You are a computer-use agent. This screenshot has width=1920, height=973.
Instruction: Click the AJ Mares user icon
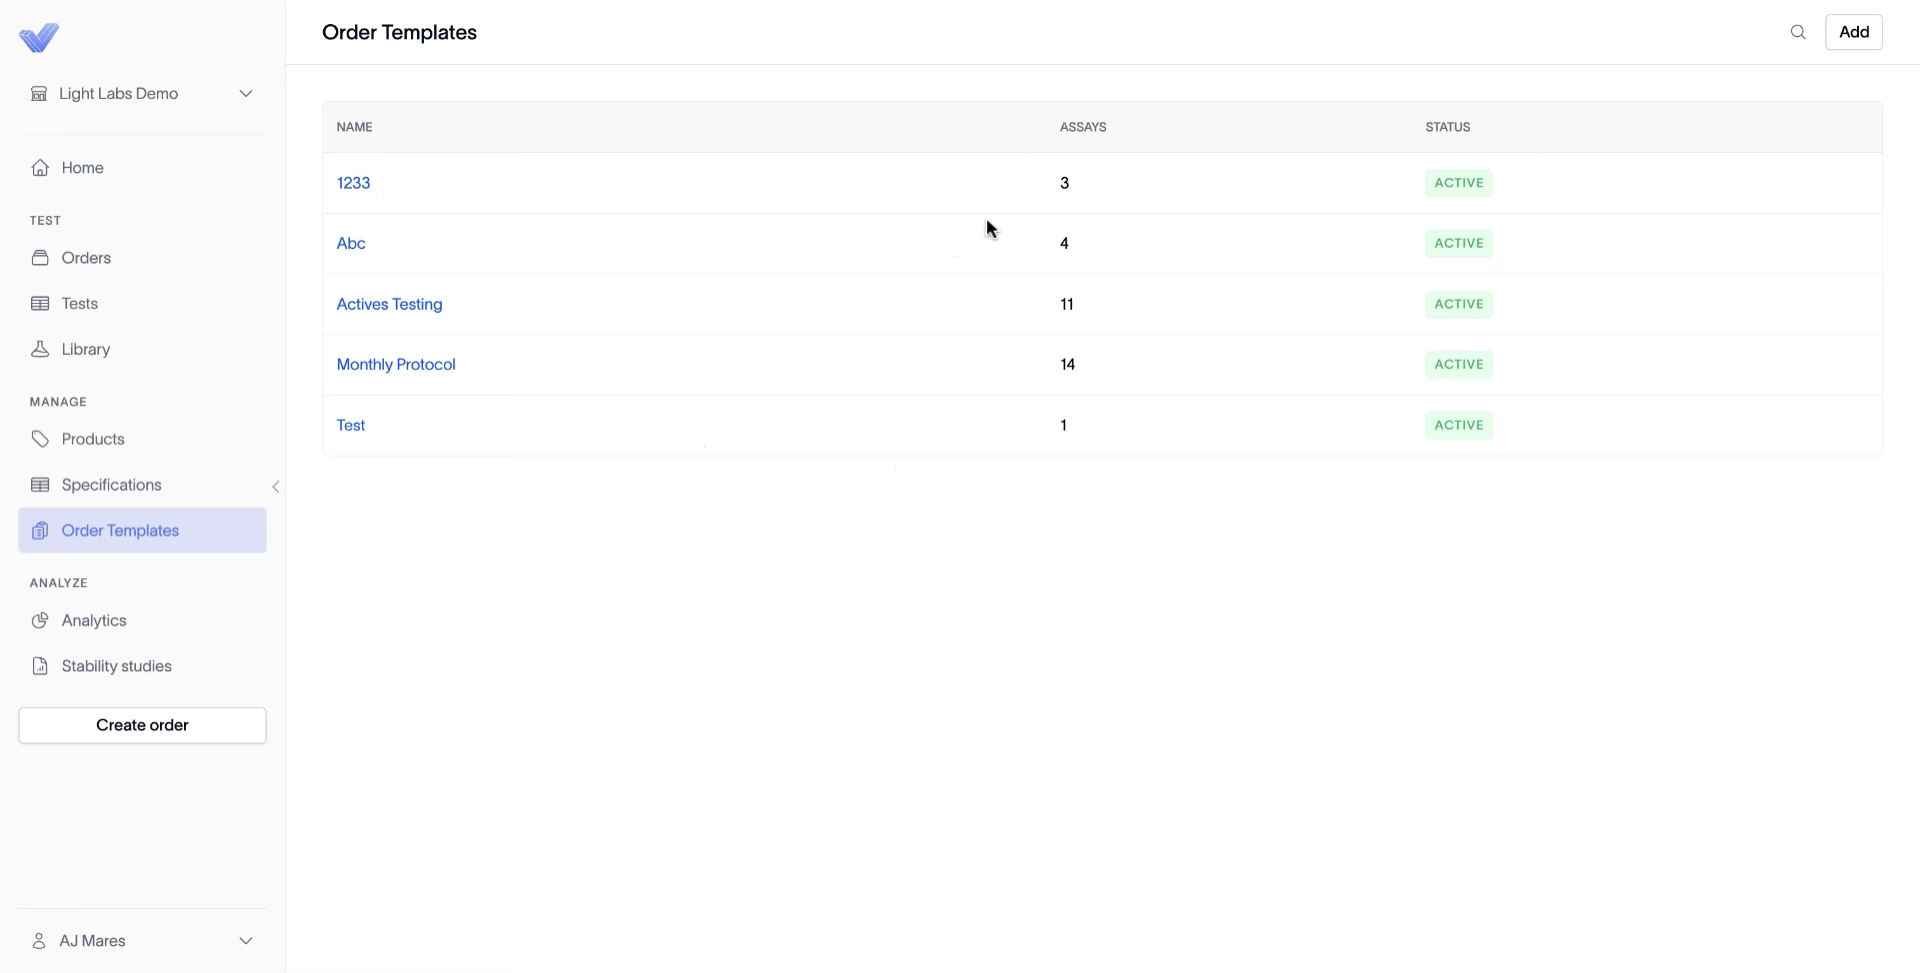click(x=39, y=941)
